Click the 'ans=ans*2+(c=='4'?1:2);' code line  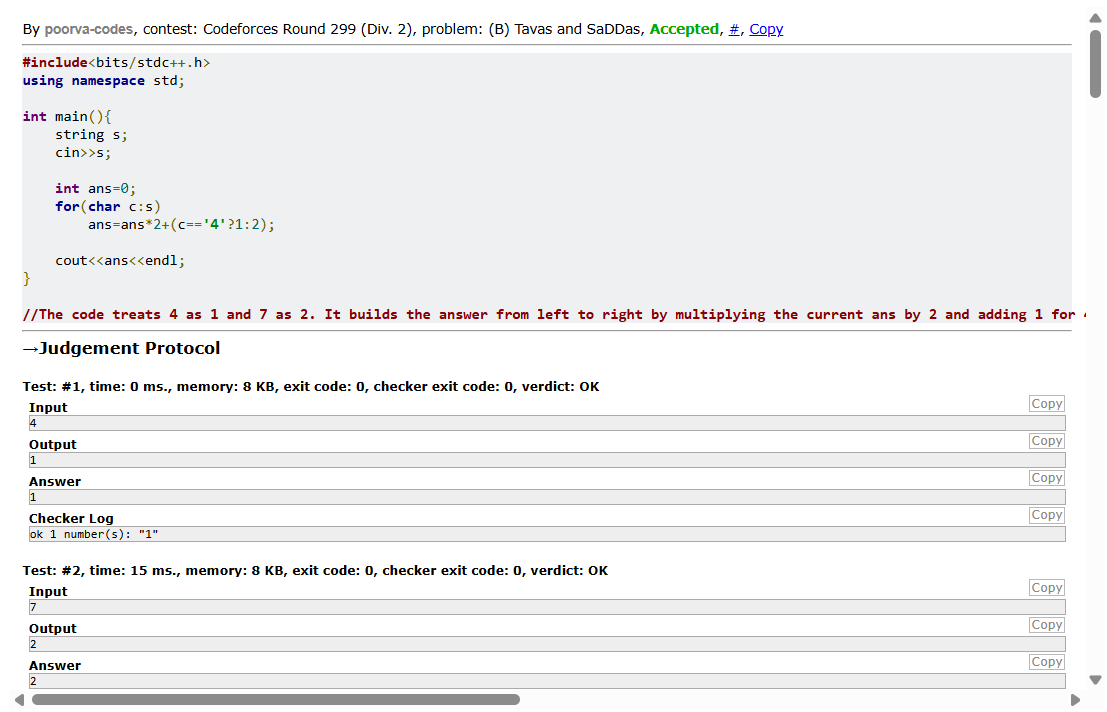tap(181, 224)
